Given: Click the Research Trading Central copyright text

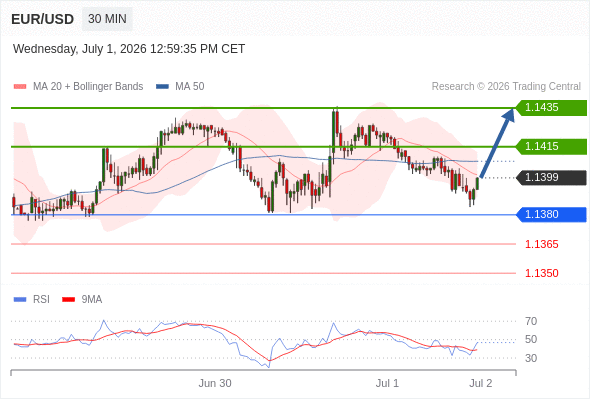Looking at the screenshot, I should [x=506, y=87].
